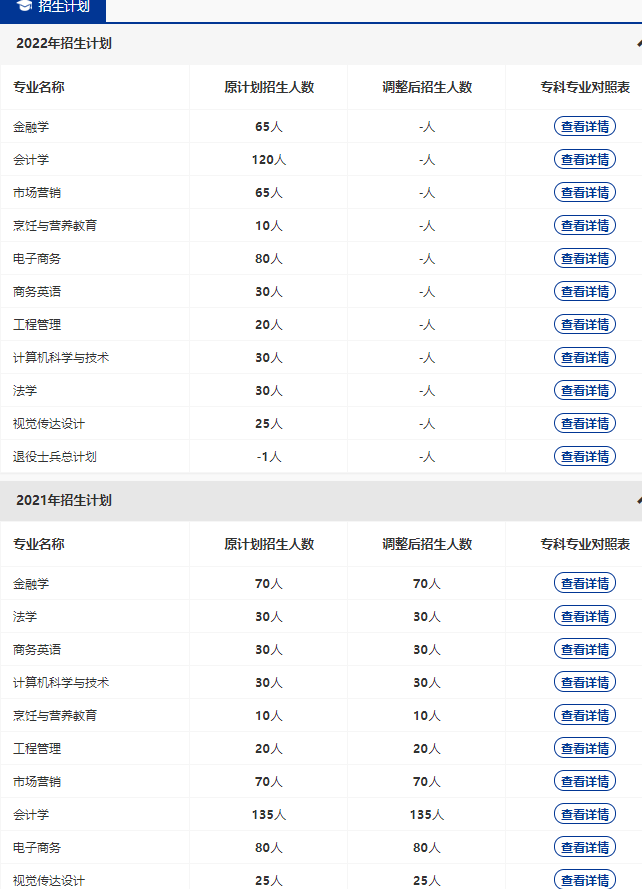Screen dimensions: 642x889
Task: View details for 退役士兵总计划
Action: tap(585, 456)
